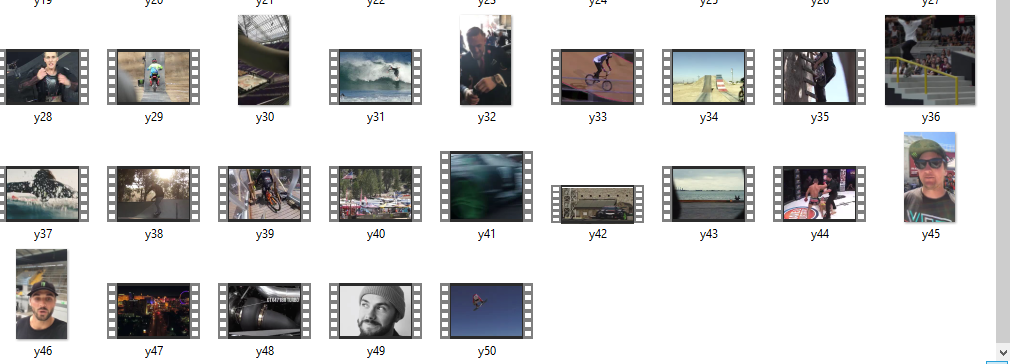1010x364 pixels.
Task: Select the y34 ramp video thumbnail
Action: coord(709,77)
